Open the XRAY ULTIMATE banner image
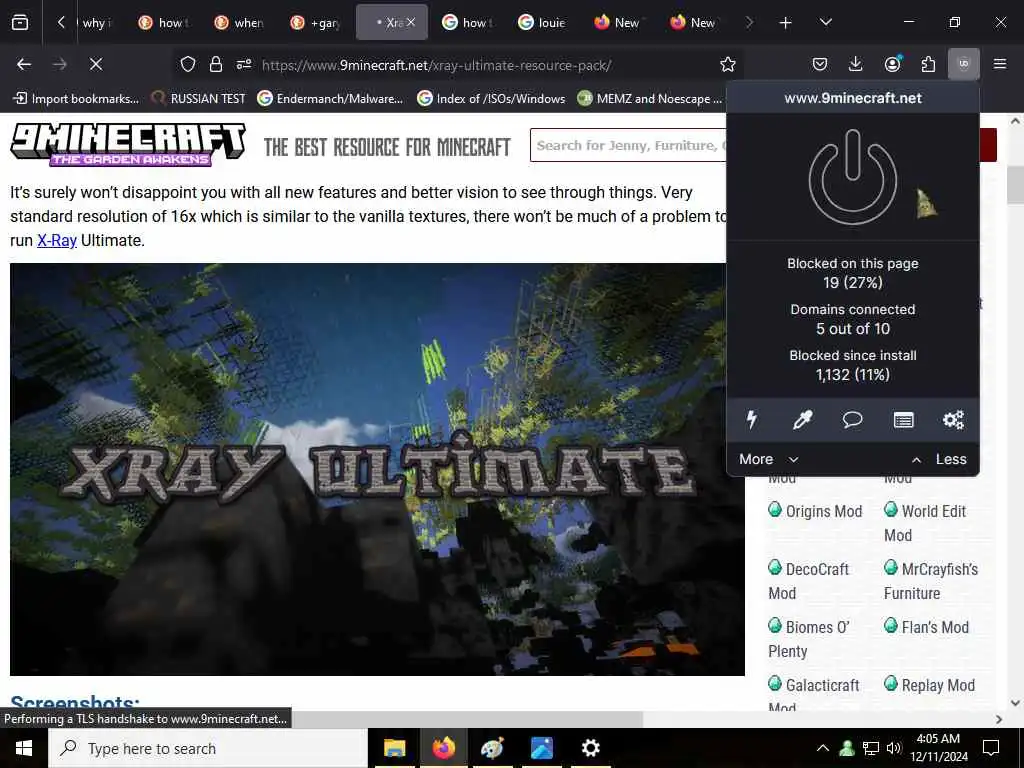The width and height of the screenshot is (1024, 768). pos(377,469)
